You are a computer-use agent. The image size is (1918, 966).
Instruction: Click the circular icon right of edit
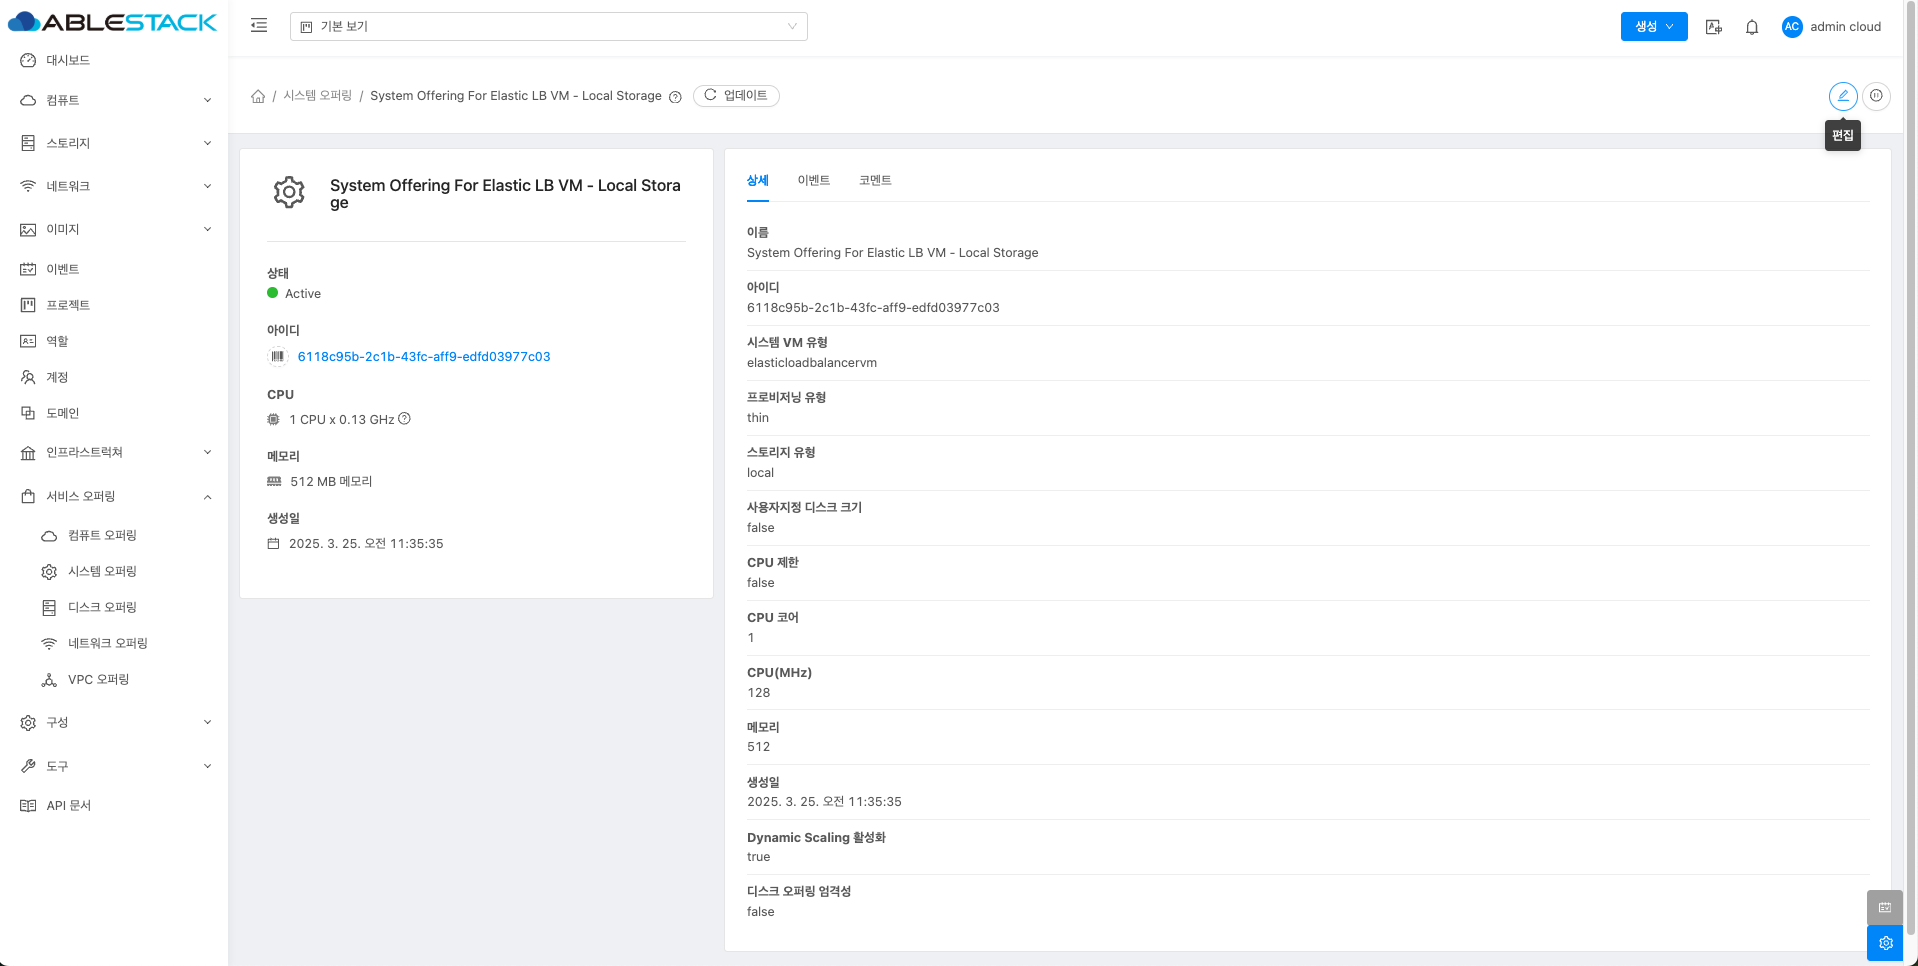point(1876,96)
